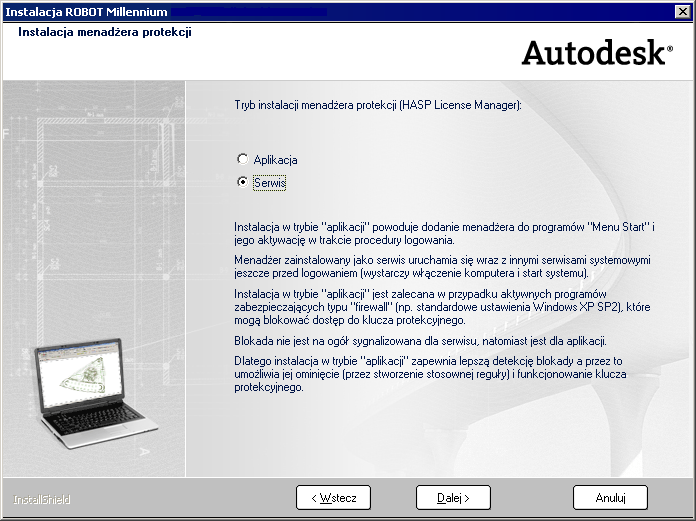Click the laptop illustration
This screenshot has width=696, height=521.
tap(95, 393)
